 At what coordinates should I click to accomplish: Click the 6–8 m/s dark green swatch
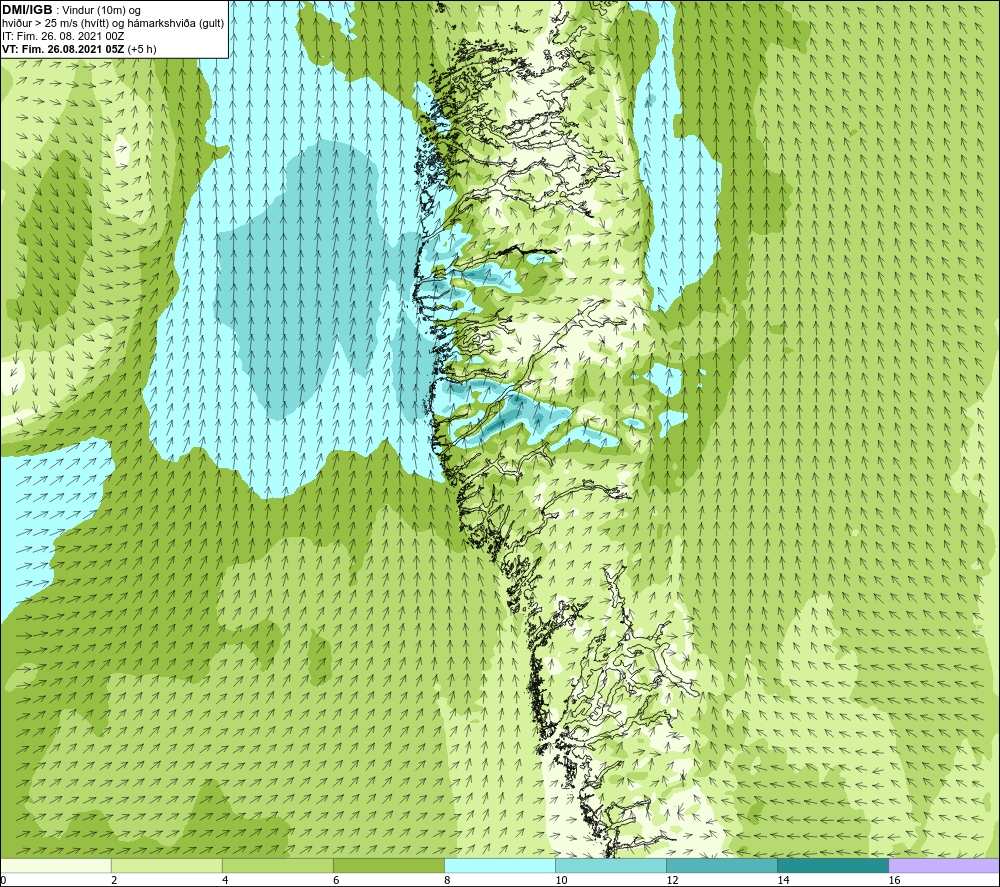pos(389,866)
